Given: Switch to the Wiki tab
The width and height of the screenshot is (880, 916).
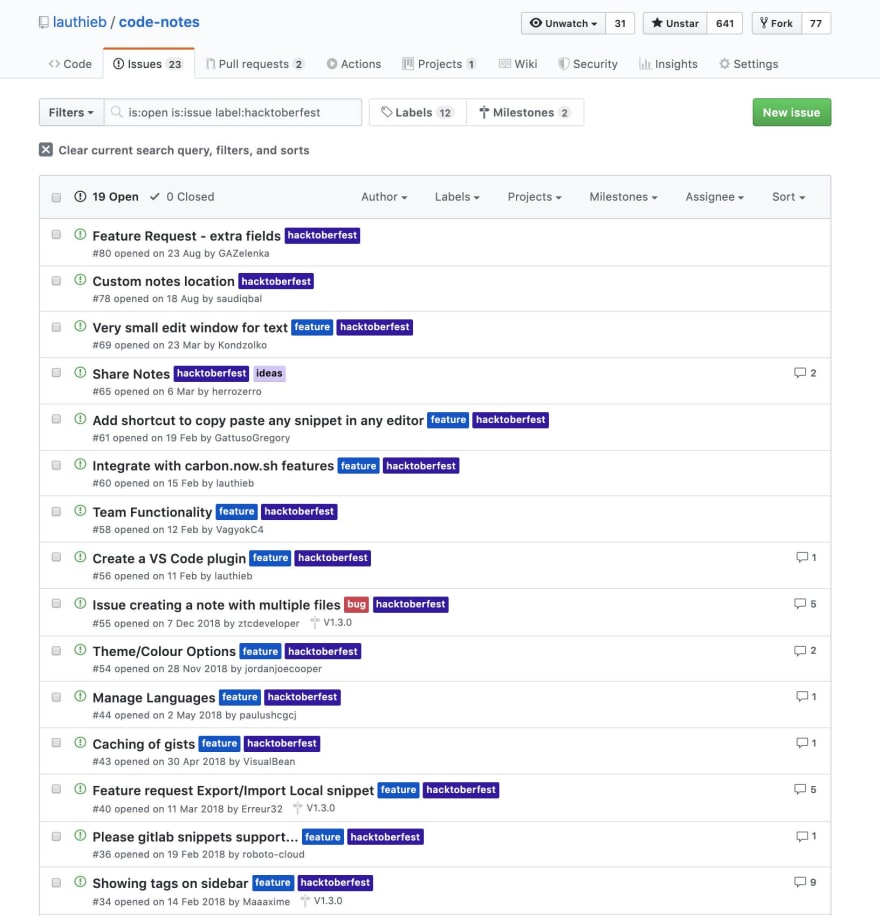Looking at the screenshot, I should (x=518, y=64).
